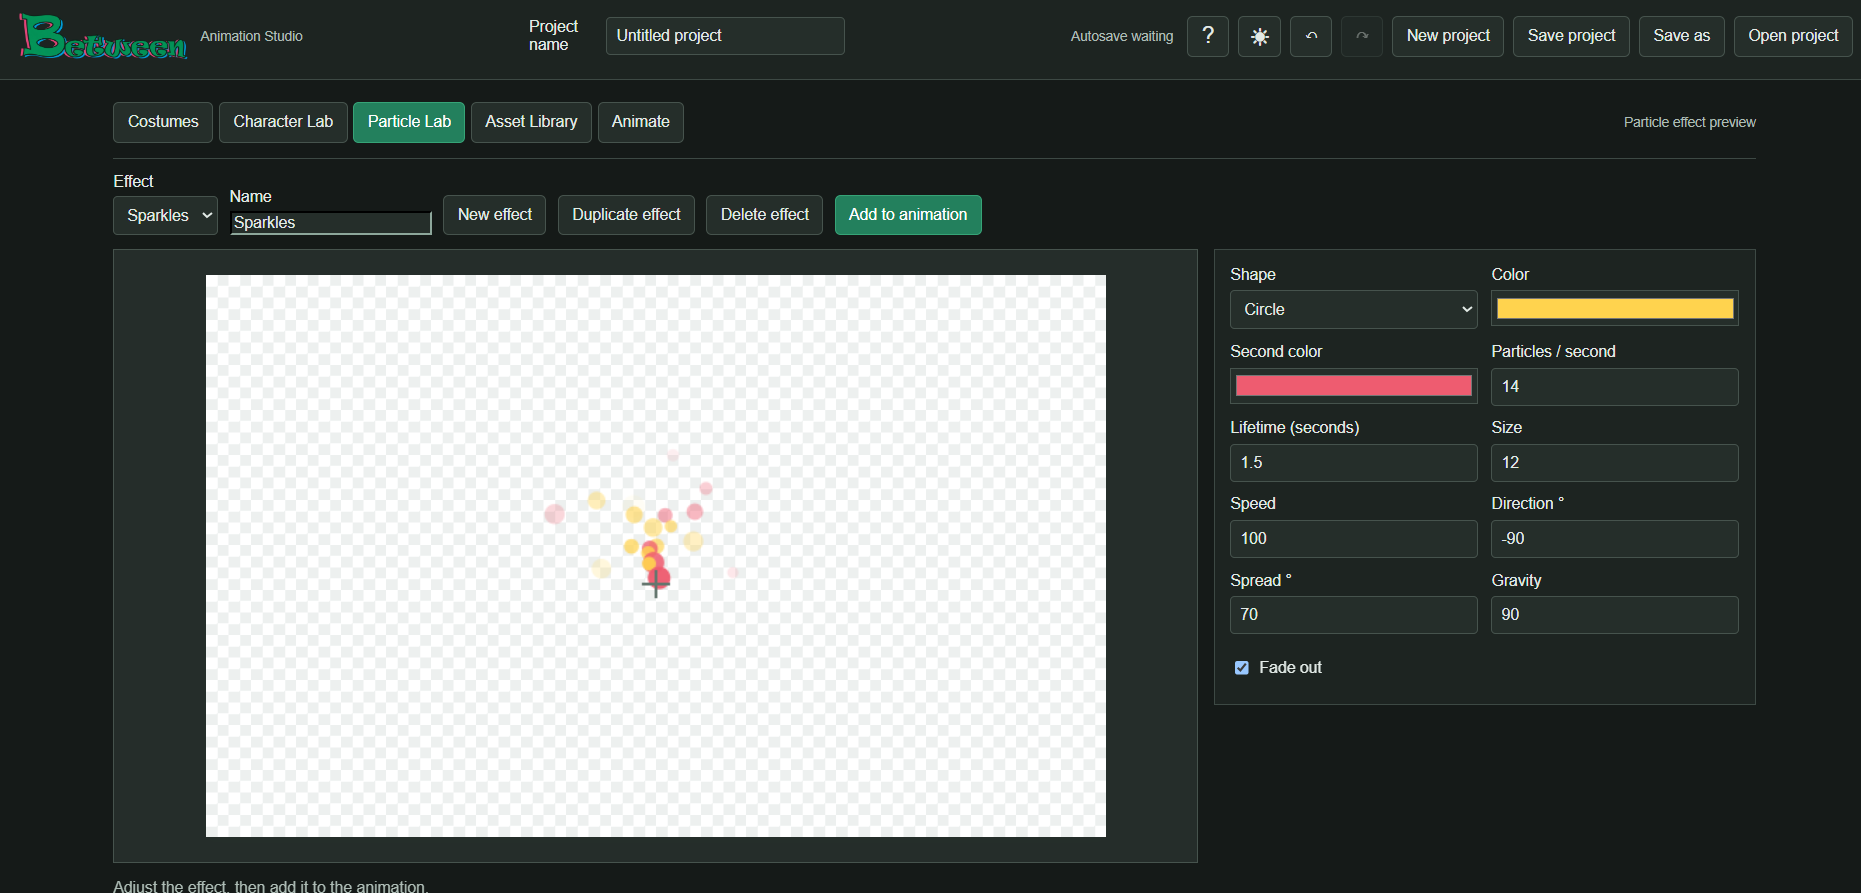The image size is (1861, 893).
Task: Open the help question mark icon
Action: click(1208, 36)
